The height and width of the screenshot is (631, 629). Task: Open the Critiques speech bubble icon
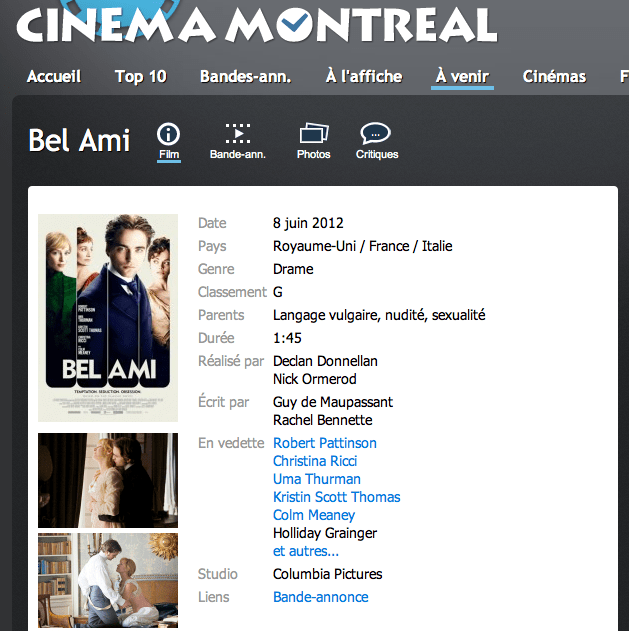coord(376,134)
